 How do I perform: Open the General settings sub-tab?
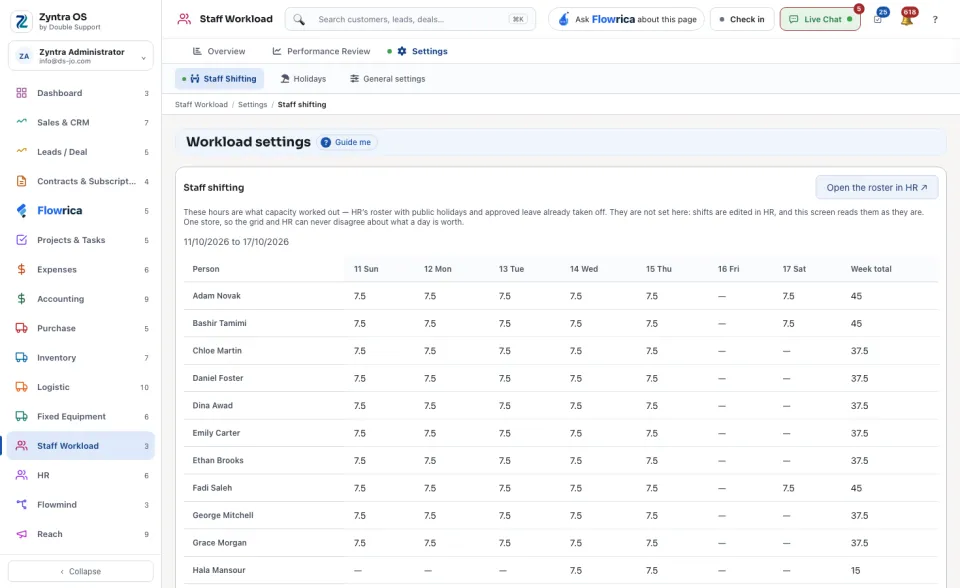click(388, 78)
